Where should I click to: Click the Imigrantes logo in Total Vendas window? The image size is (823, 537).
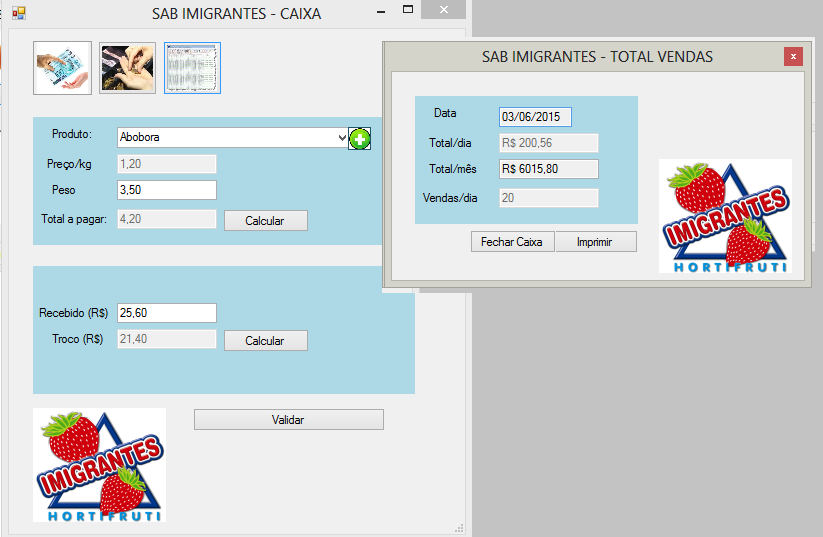[x=725, y=216]
